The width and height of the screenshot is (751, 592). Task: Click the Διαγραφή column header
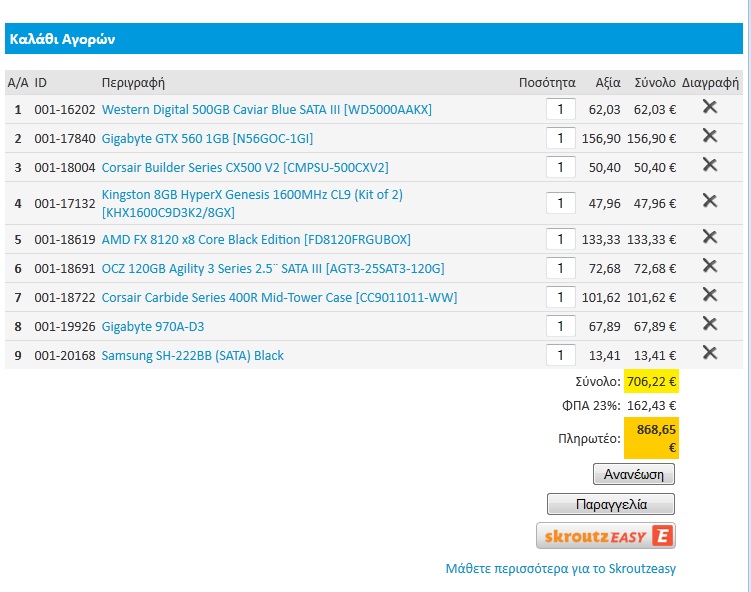point(710,83)
